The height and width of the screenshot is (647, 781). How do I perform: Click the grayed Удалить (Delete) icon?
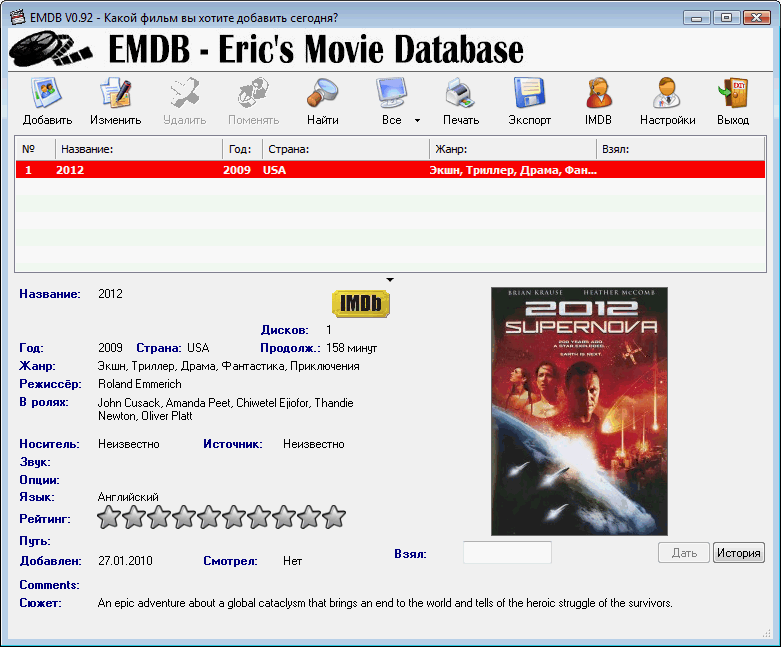pos(184,93)
